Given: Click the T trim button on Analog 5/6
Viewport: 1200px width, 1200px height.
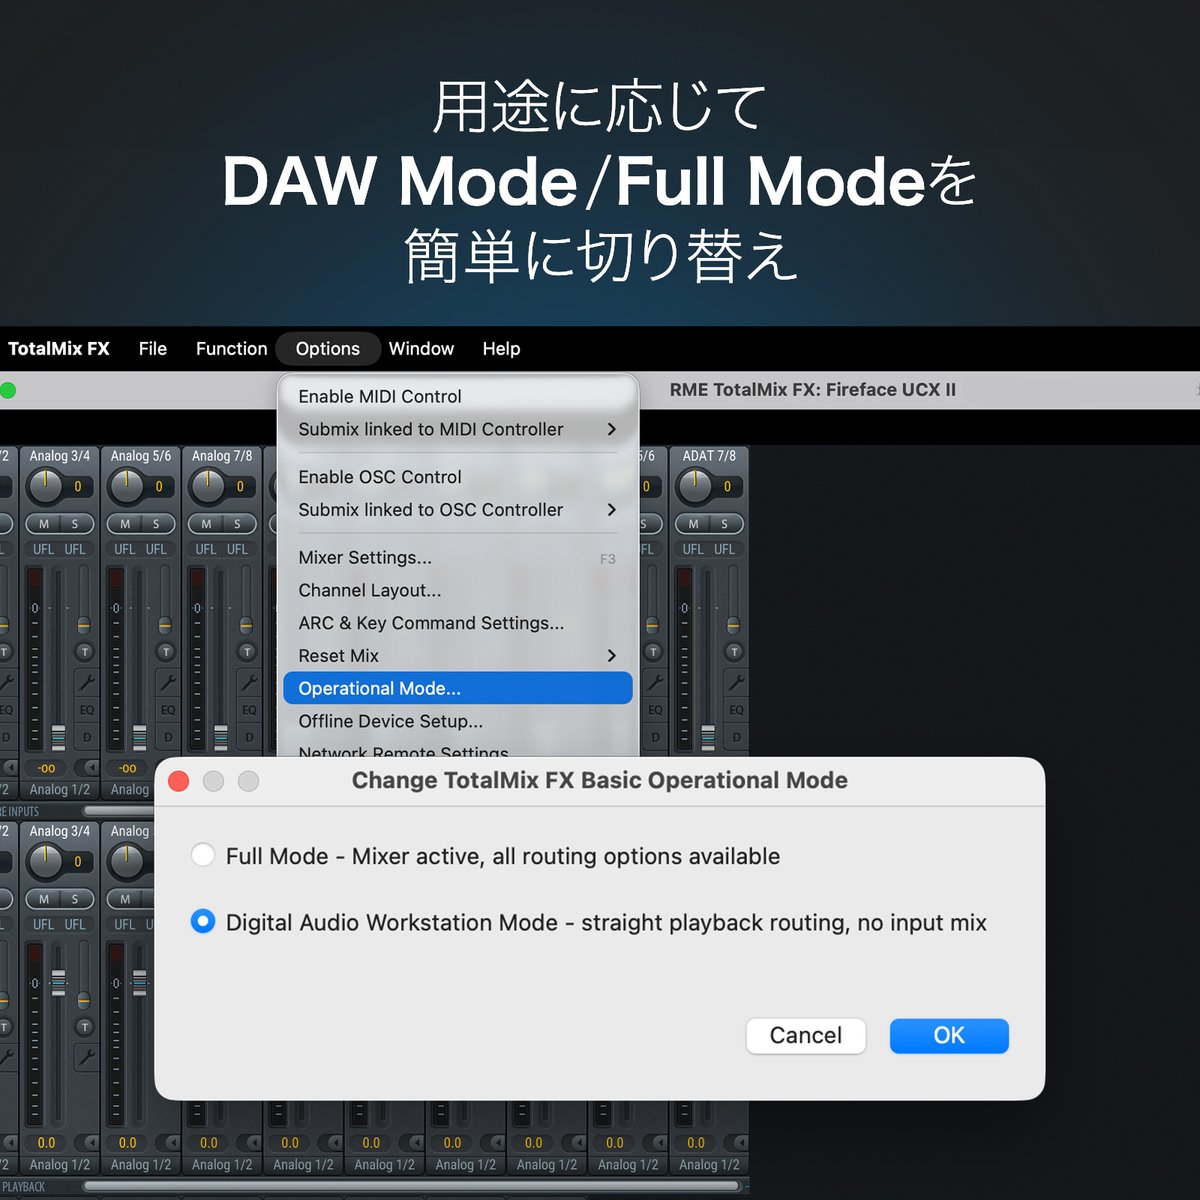Looking at the screenshot, I should 166,651.
